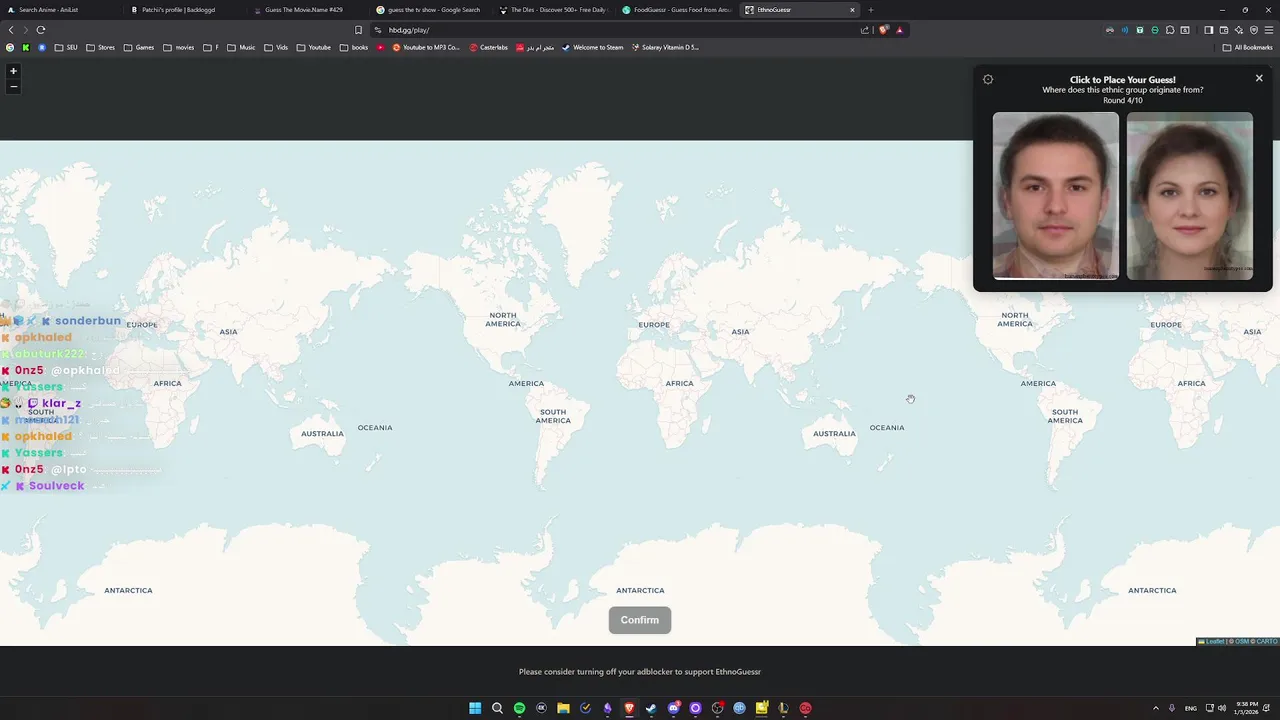The width and height of the screenshot is (1280, 720).
Task: Open the All Bookmarks folder
Action: (x=1247, y=47)
